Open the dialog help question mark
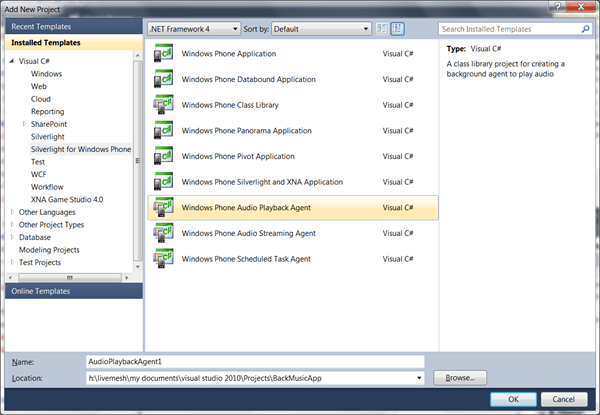 click(x=557, y=6)
